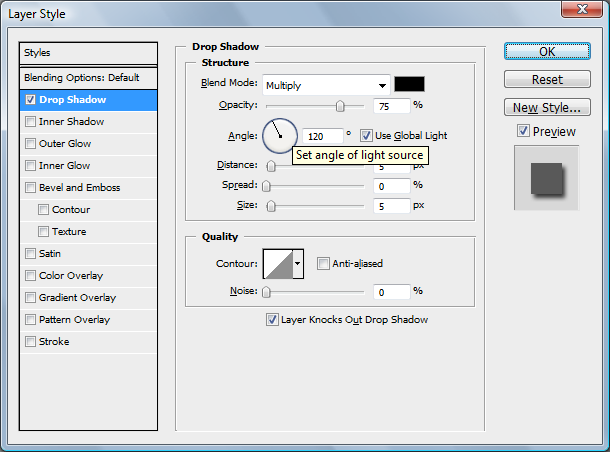Select the Color Overlay row label
Viewport: 610px width, 452px height.
pos(71,275)
